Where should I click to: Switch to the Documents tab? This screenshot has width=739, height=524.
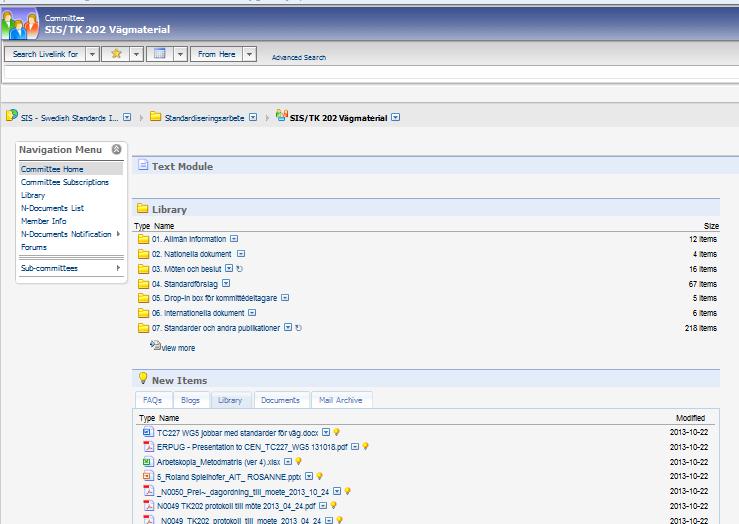(x=280, y=400)
